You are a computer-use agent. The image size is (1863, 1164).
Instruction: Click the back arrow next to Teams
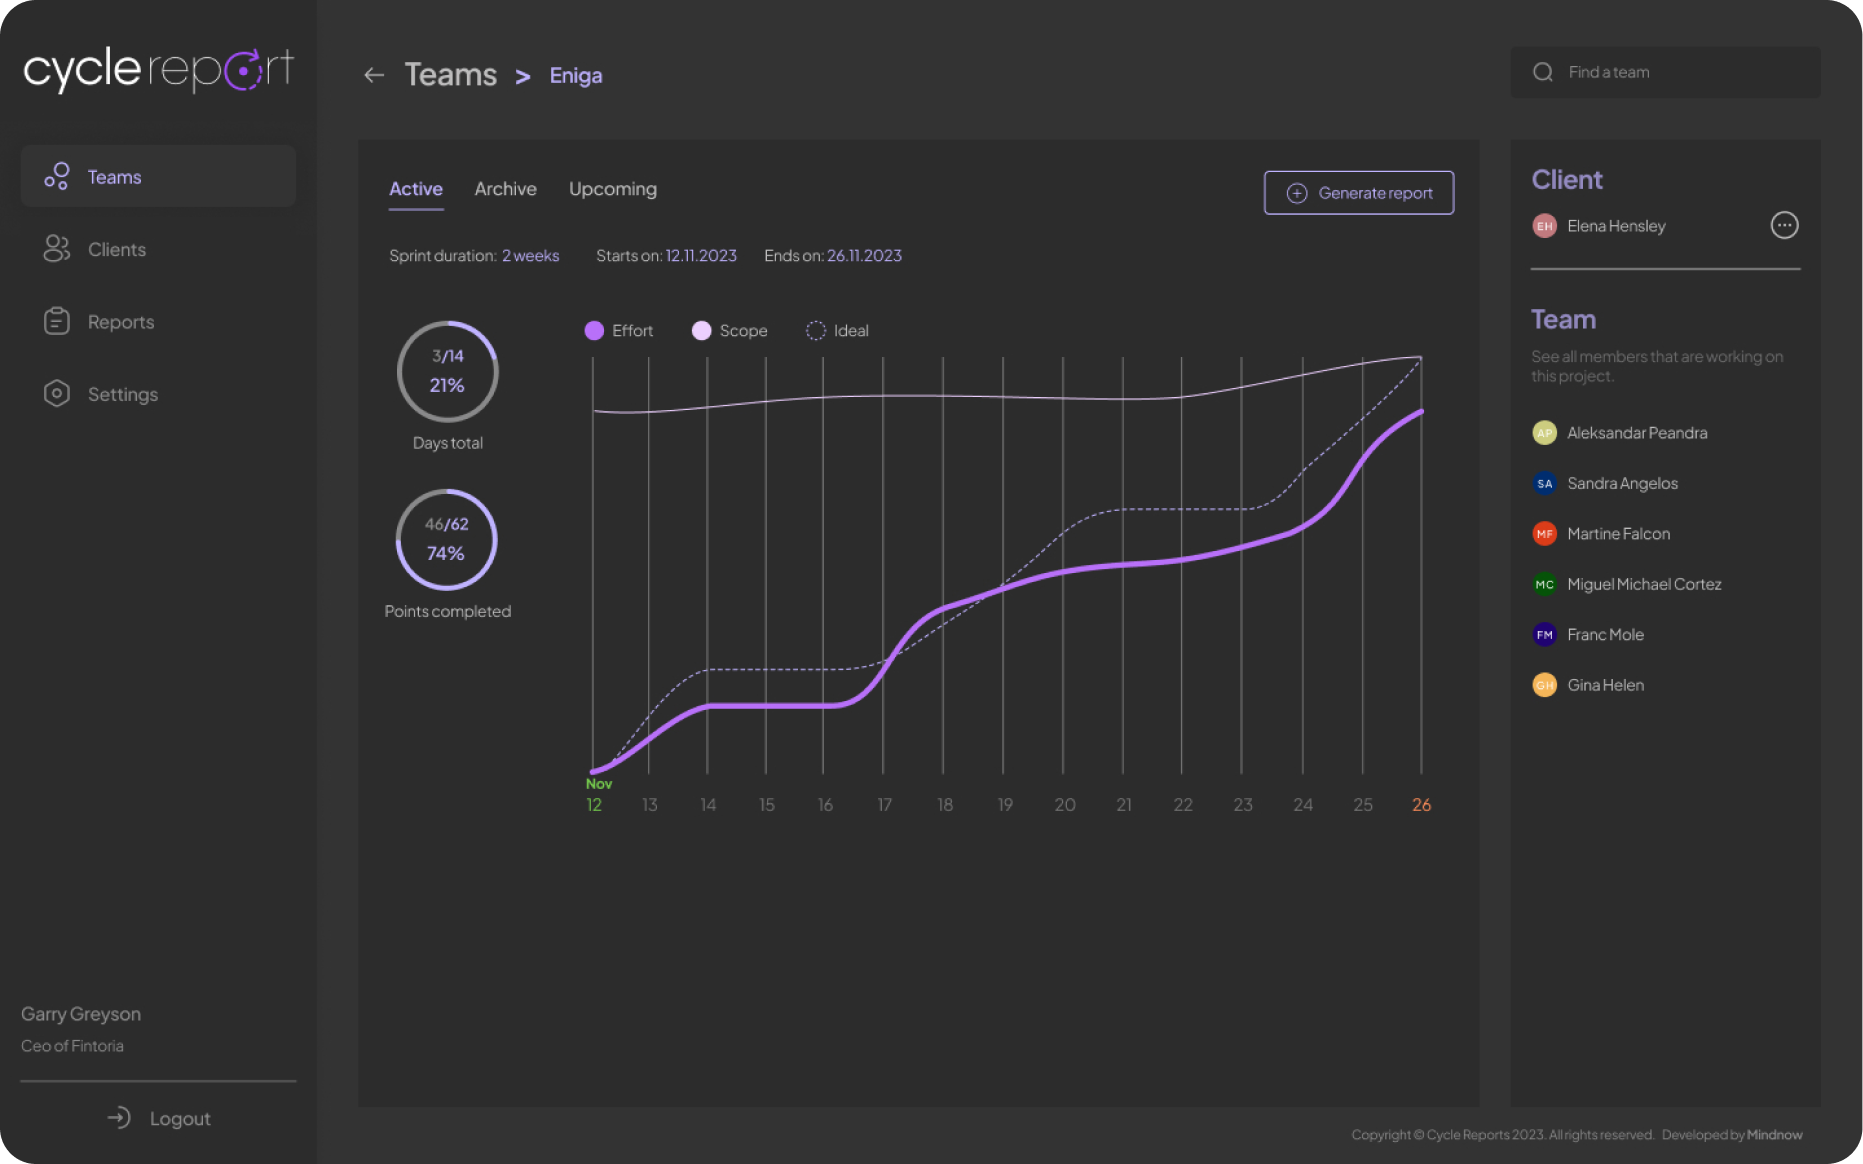pyautogui.click(x=373, y=75)
